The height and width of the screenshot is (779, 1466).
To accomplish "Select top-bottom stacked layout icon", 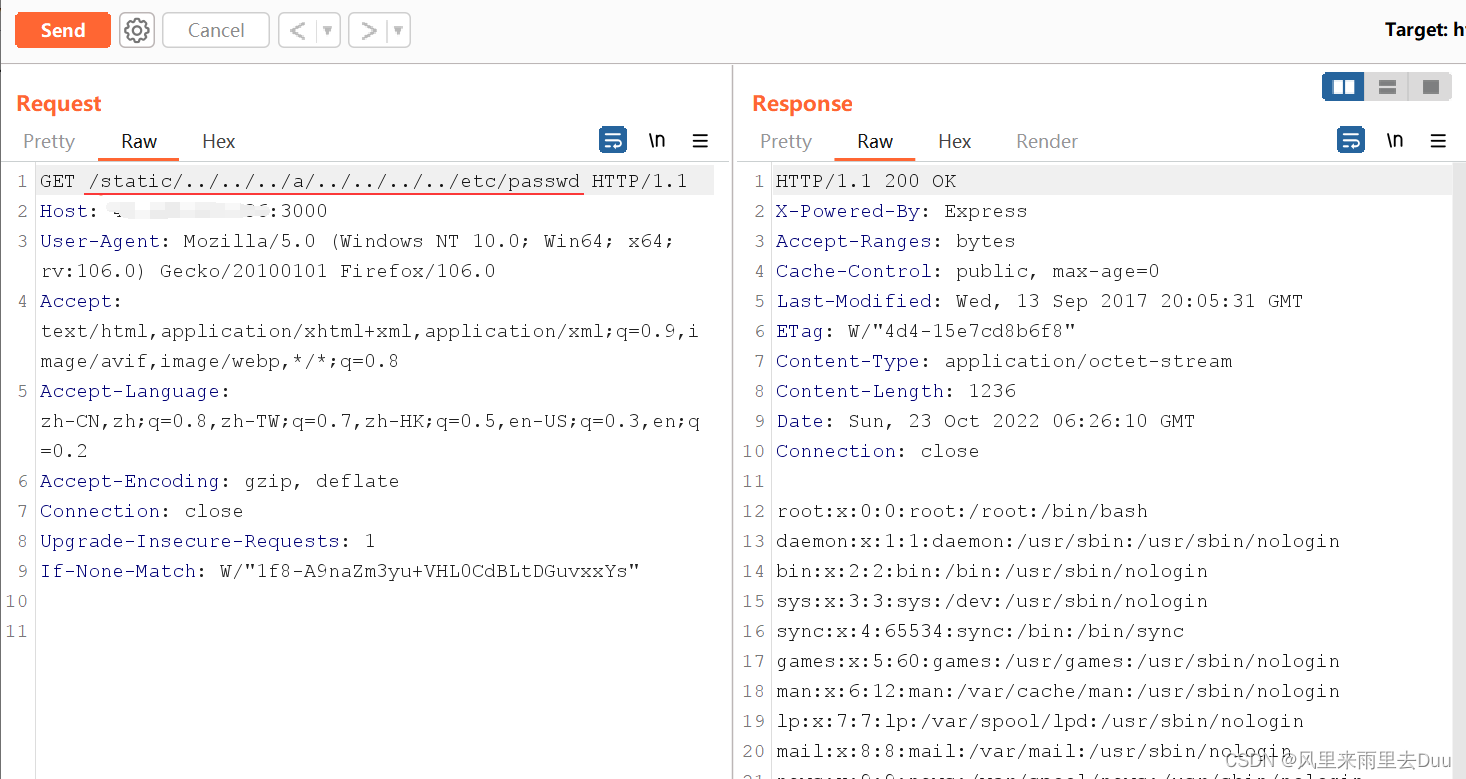I will click(x=1387, y=87).
